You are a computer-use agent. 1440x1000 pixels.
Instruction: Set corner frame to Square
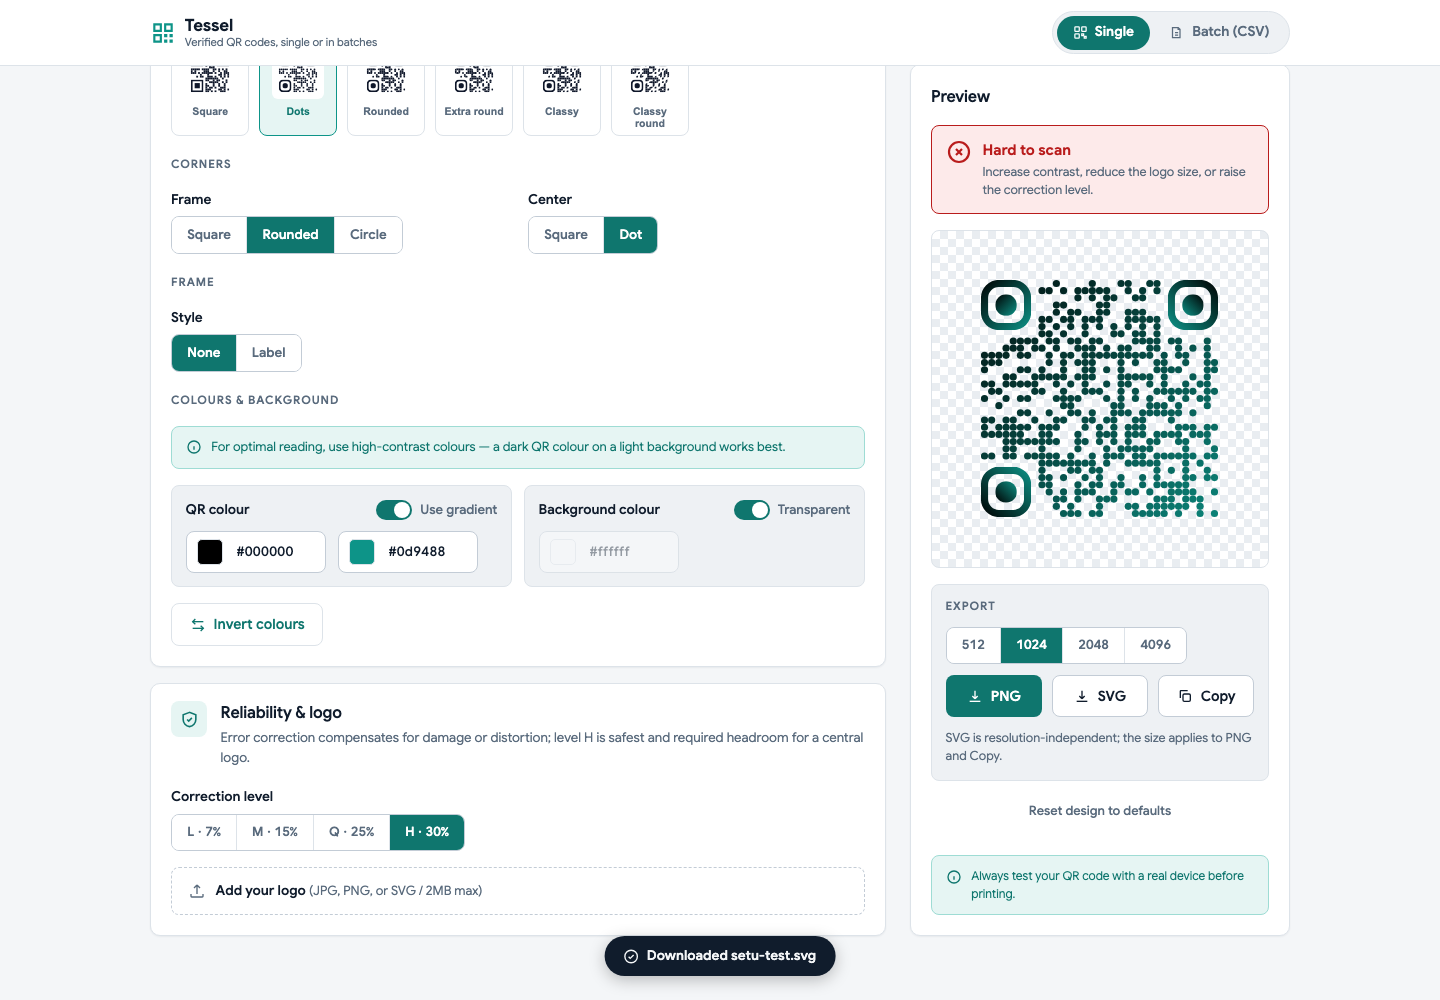209,235
